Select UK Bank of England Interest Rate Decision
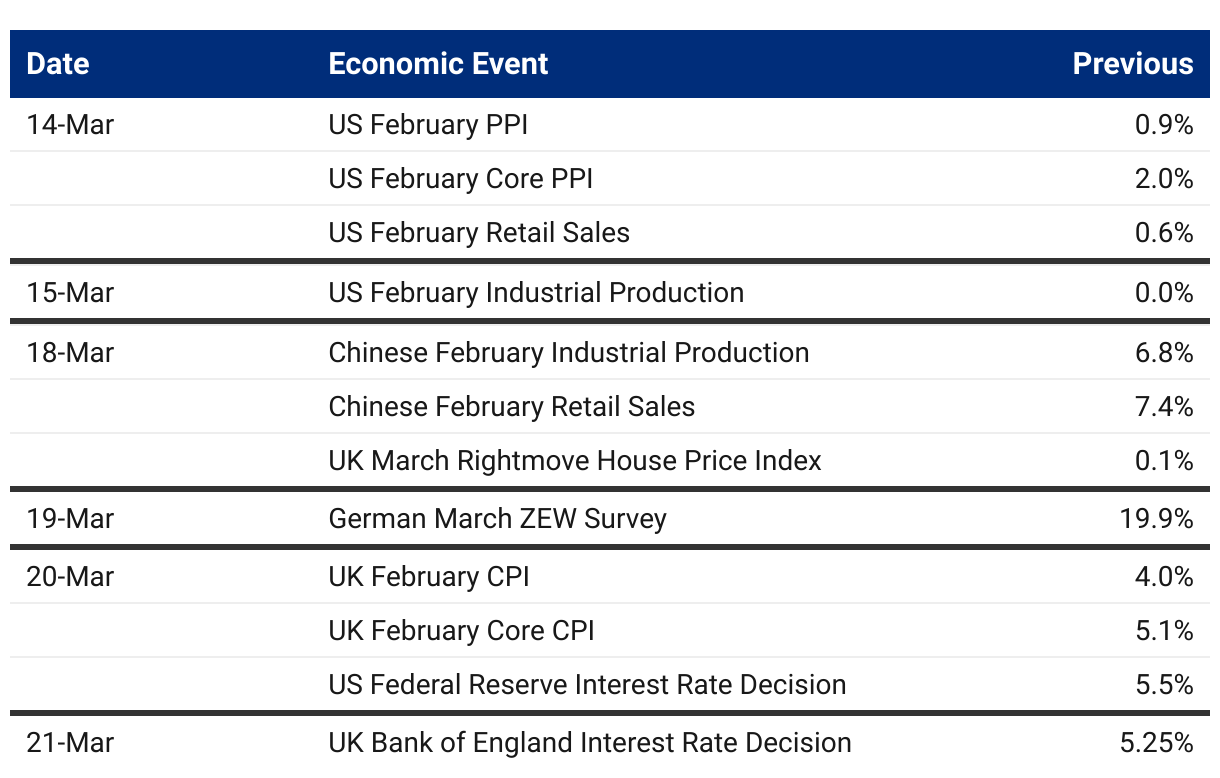1220x778 pixels. click(590, 743)
